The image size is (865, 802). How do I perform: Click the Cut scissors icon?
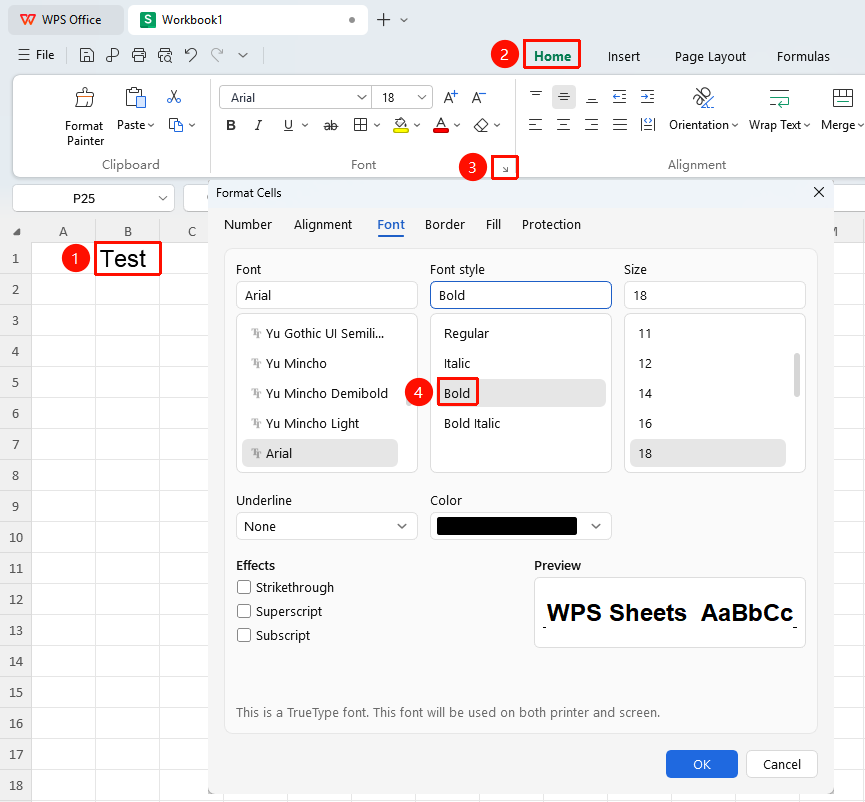(174, 97)
